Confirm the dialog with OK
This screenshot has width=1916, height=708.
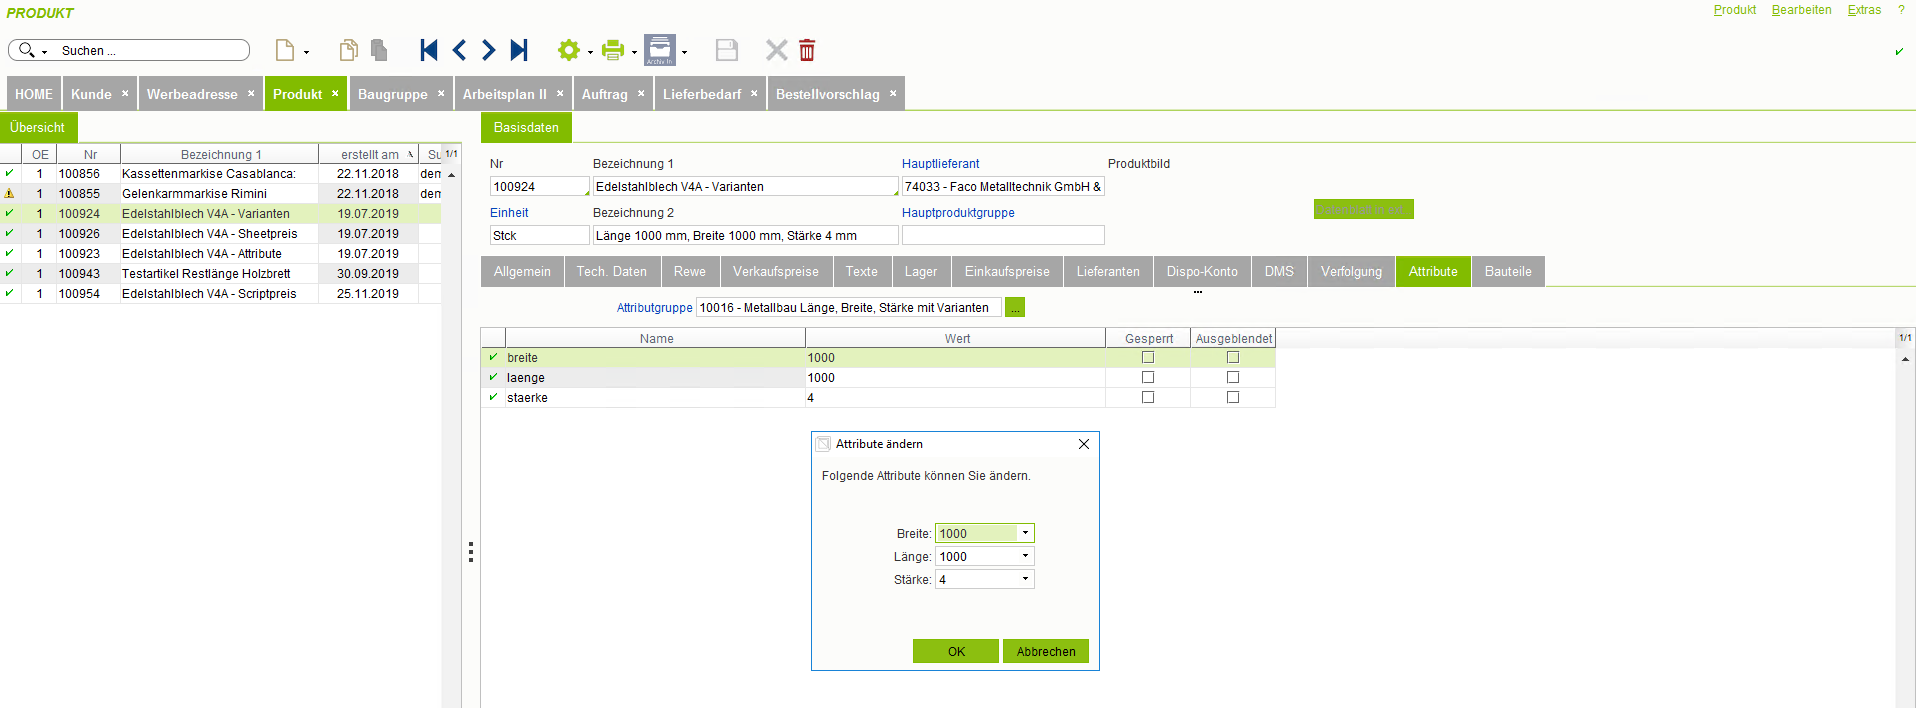tap(956, 651)
